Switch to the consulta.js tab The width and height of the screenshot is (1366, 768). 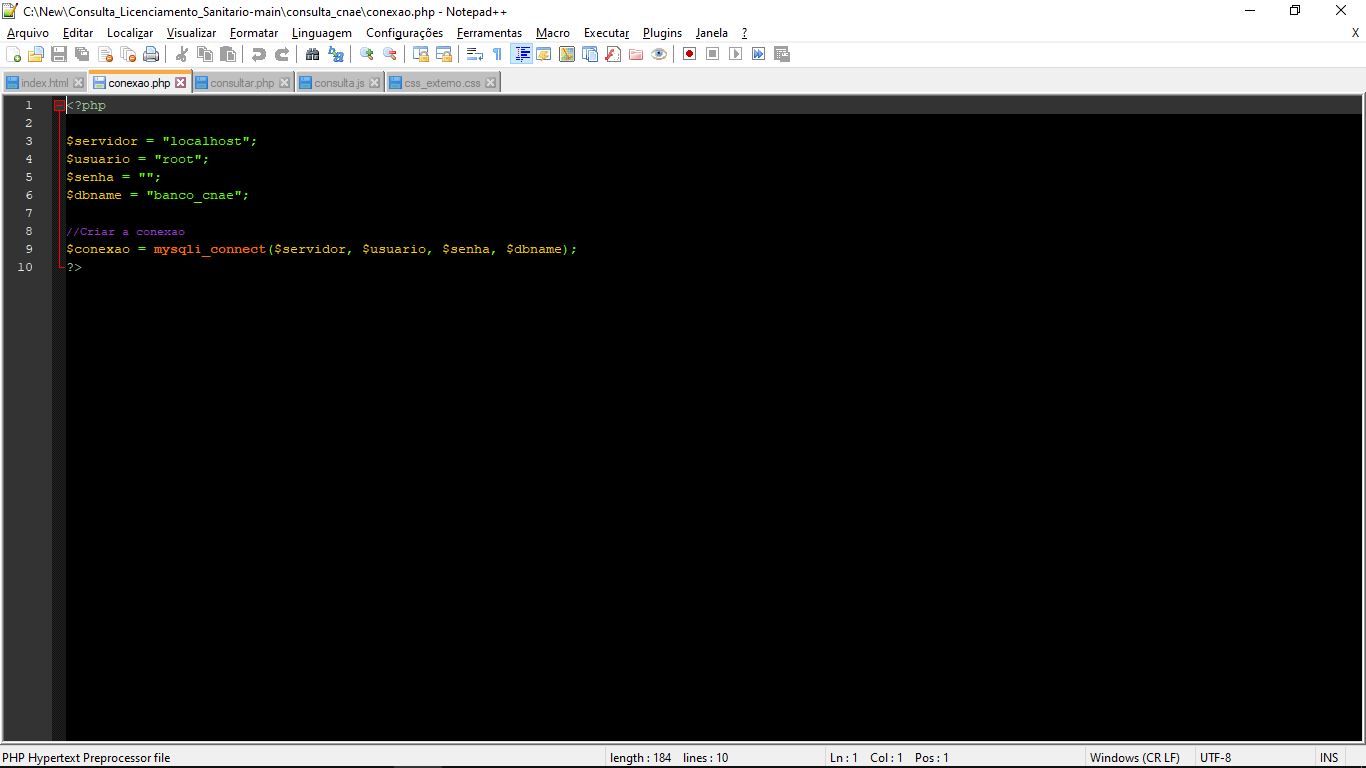[x=339, y=83]
